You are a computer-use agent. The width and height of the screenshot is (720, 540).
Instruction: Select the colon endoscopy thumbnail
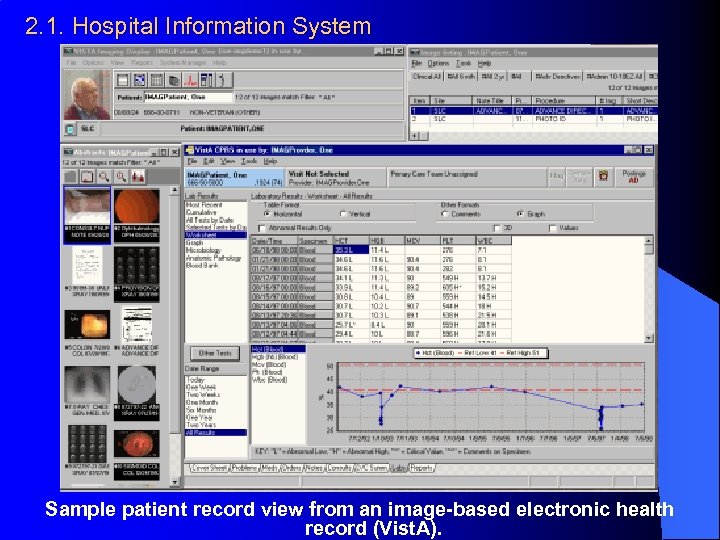point(87,324)
